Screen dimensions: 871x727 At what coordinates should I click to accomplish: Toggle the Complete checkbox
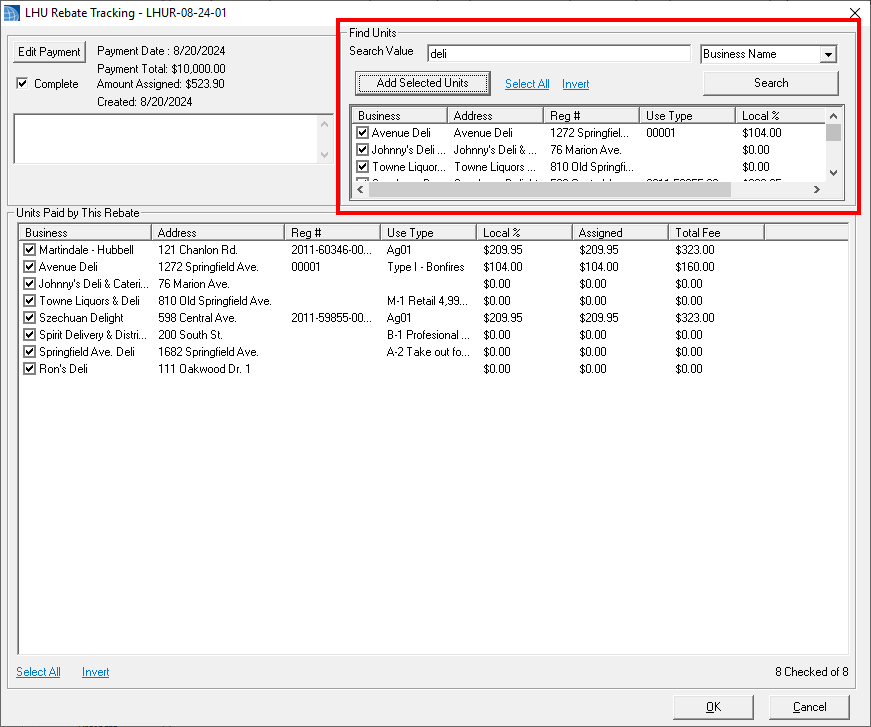[22, 84]
